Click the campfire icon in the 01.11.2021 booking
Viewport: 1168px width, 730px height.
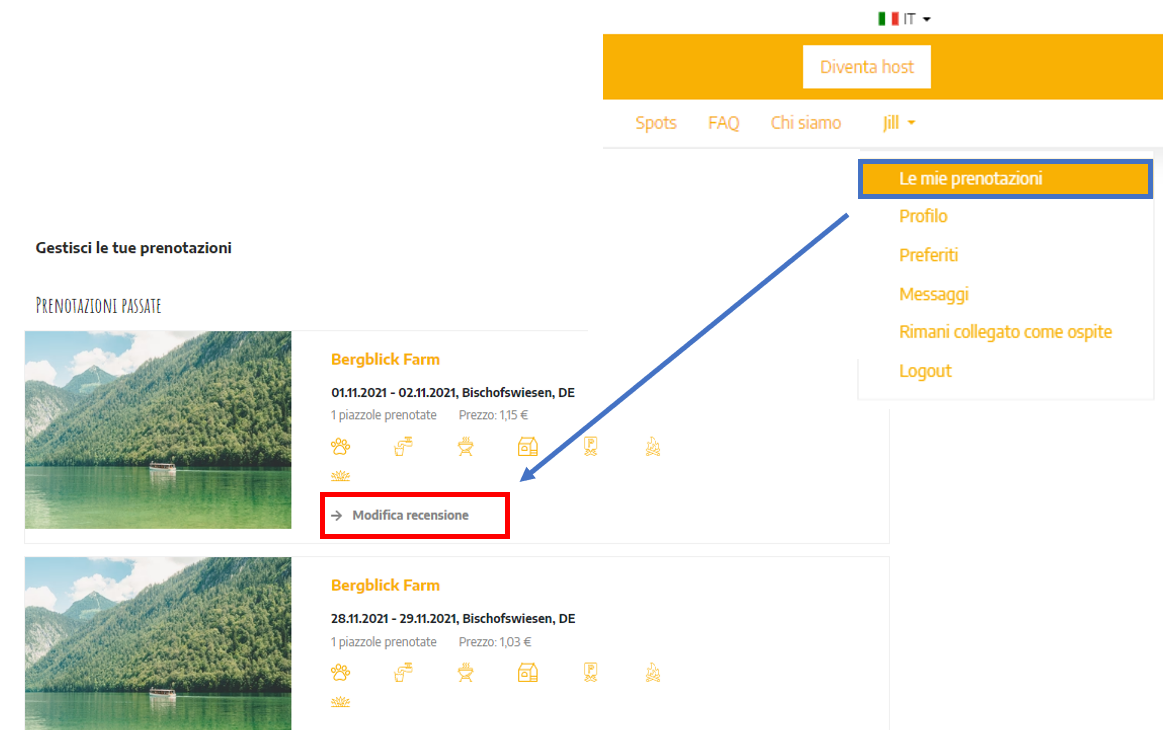tap(653, 446)
